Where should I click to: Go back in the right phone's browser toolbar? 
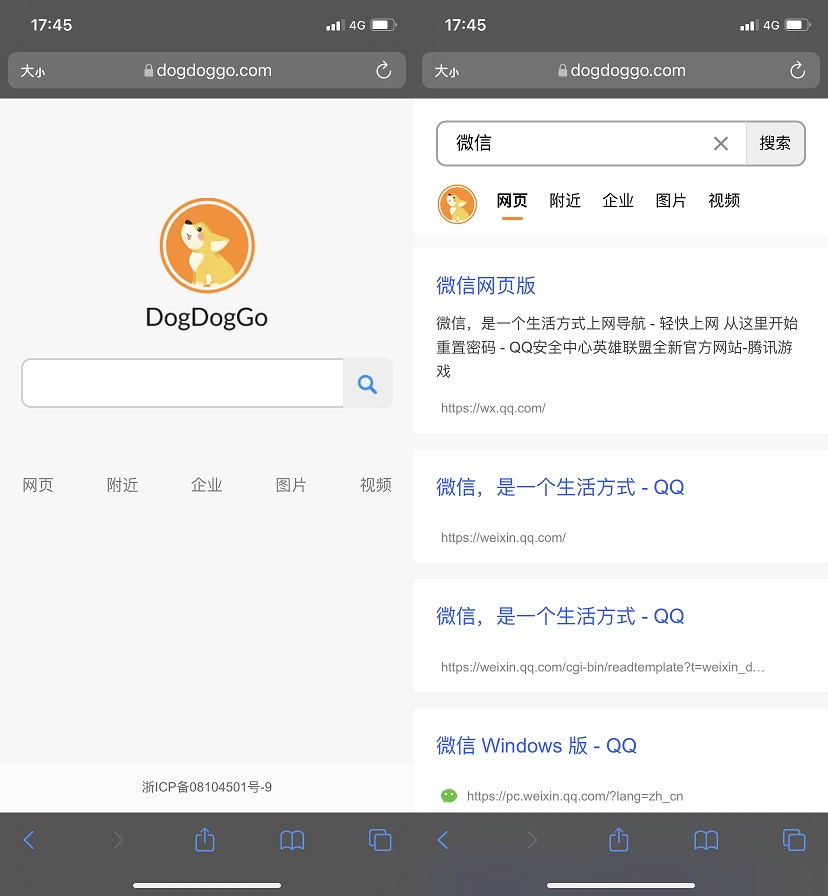click(443, 840)
